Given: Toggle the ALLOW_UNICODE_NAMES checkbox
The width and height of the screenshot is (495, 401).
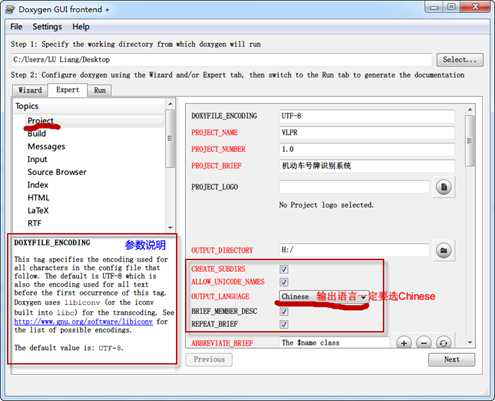Looking at the screenshot, I should (x=284, y=282).
